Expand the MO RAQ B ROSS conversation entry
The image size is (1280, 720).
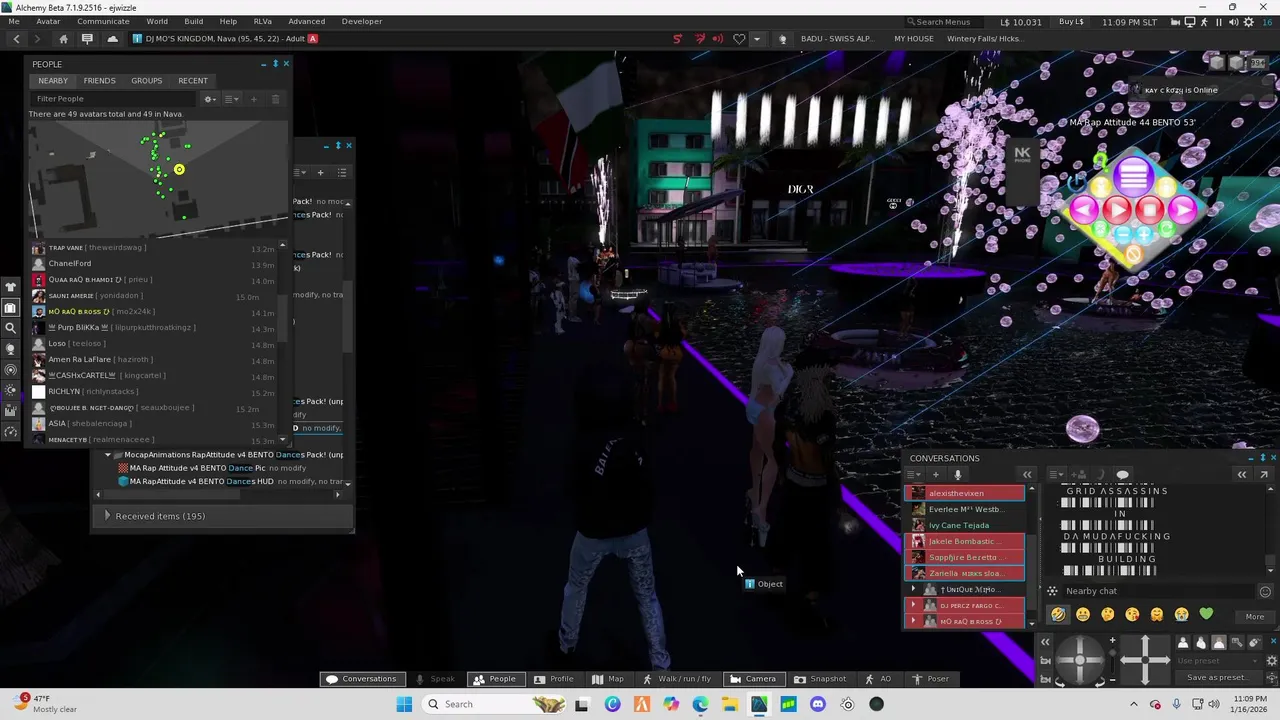(913, 622)
